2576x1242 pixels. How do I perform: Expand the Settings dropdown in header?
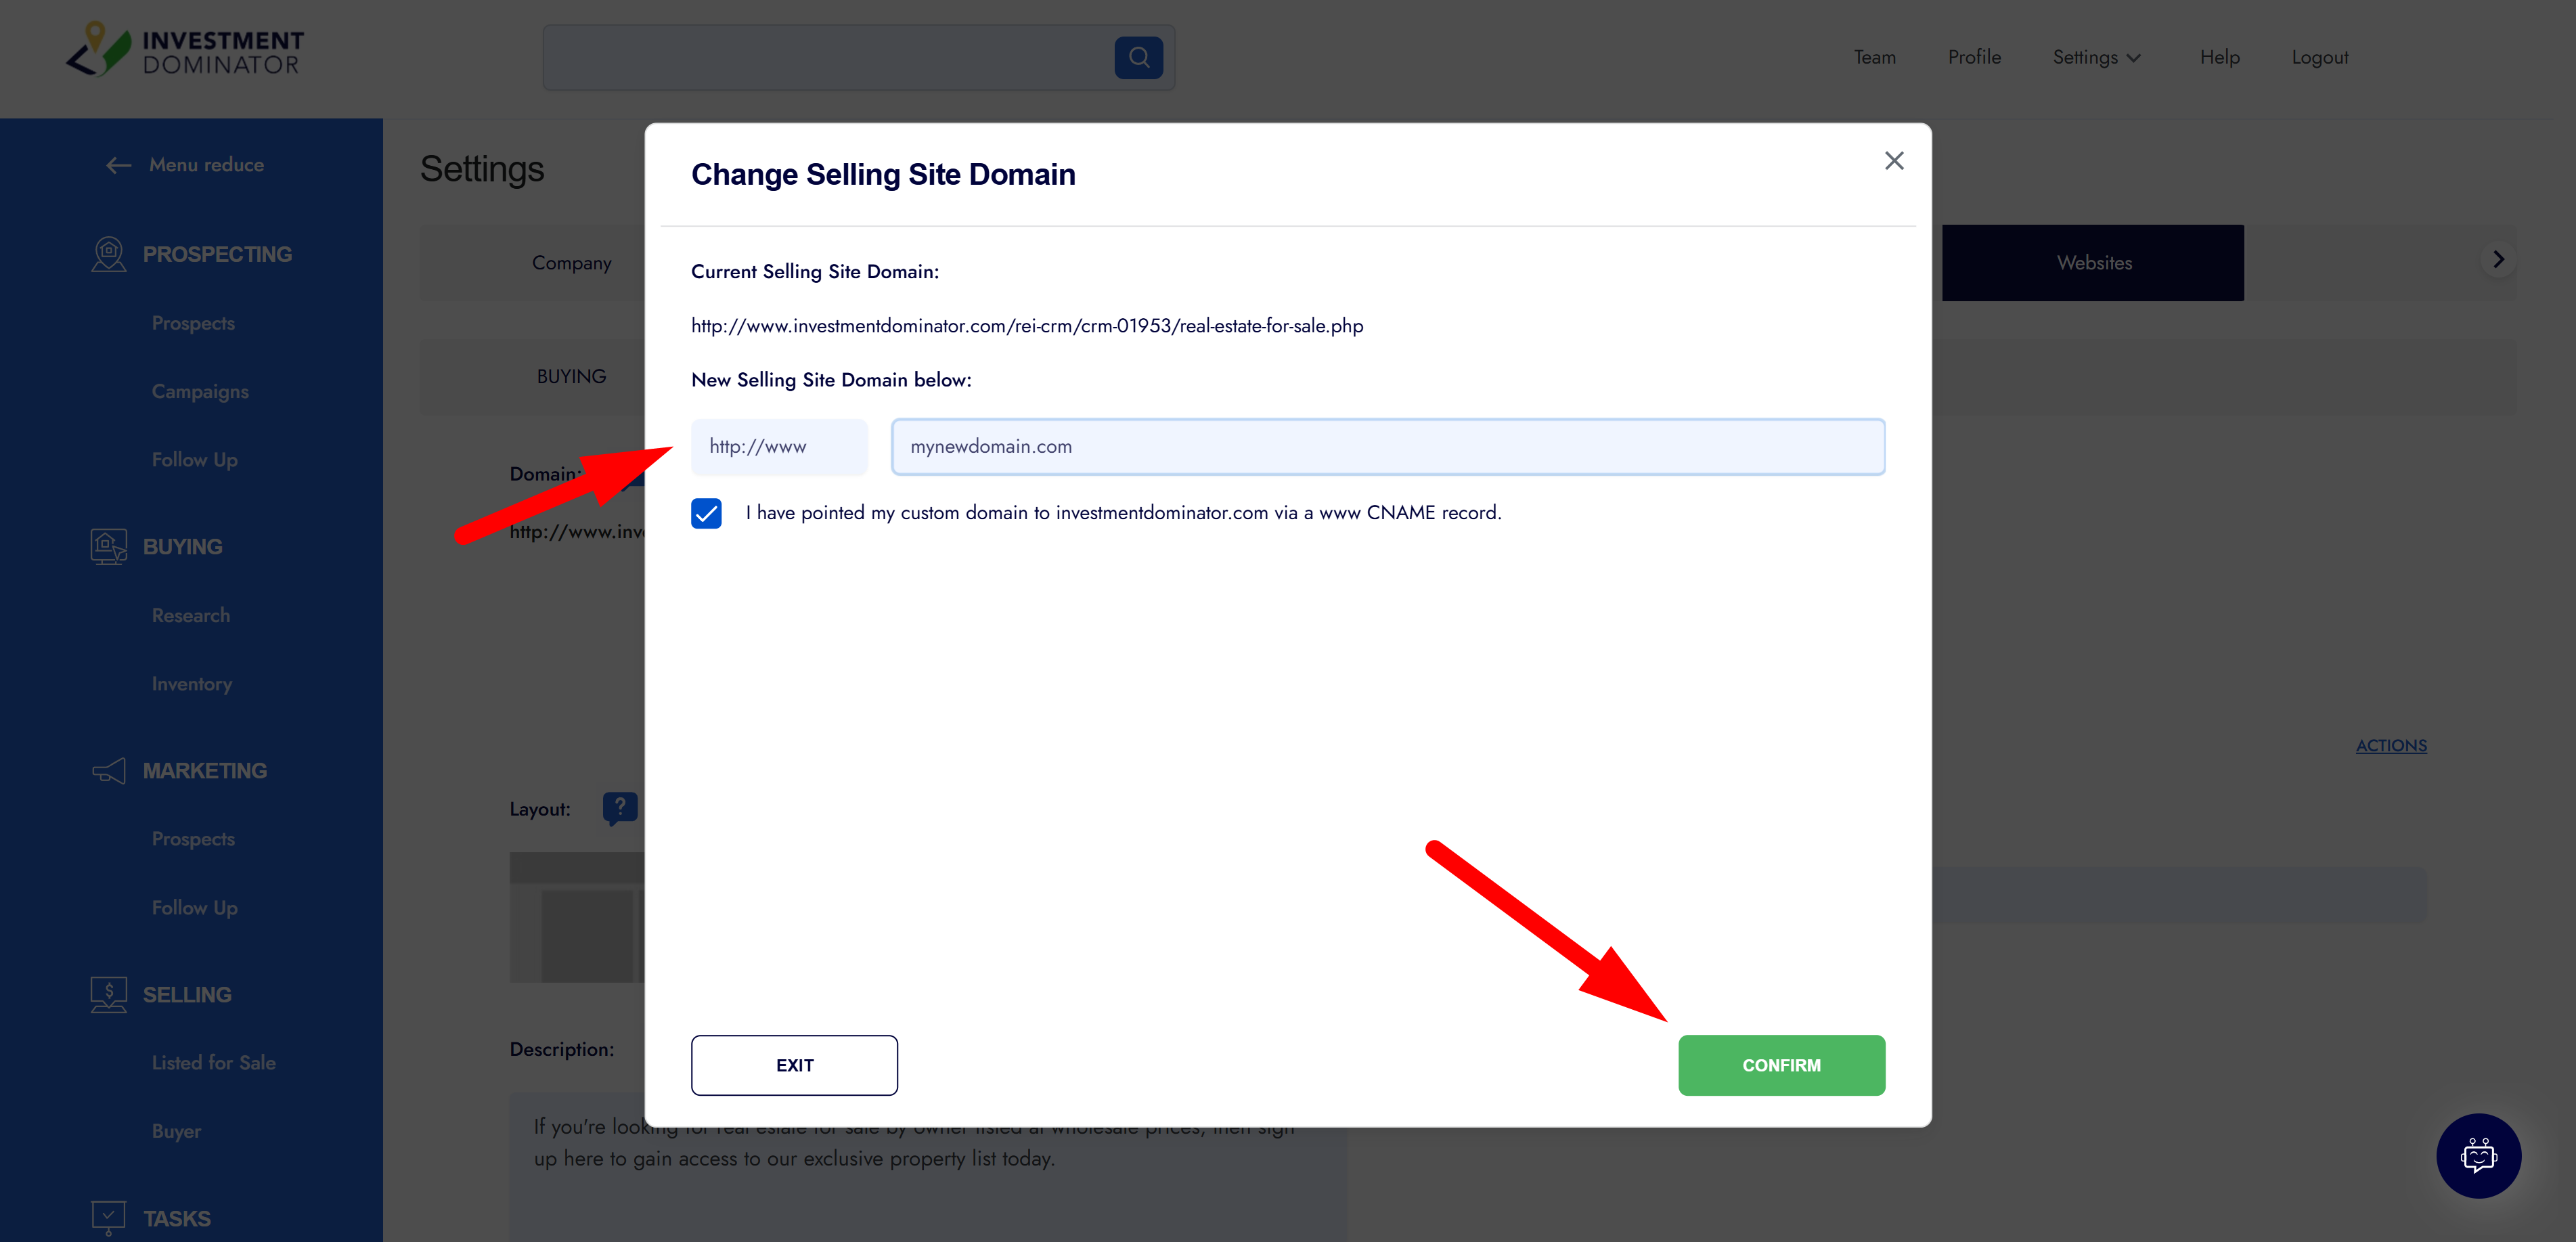[2096, 58]
